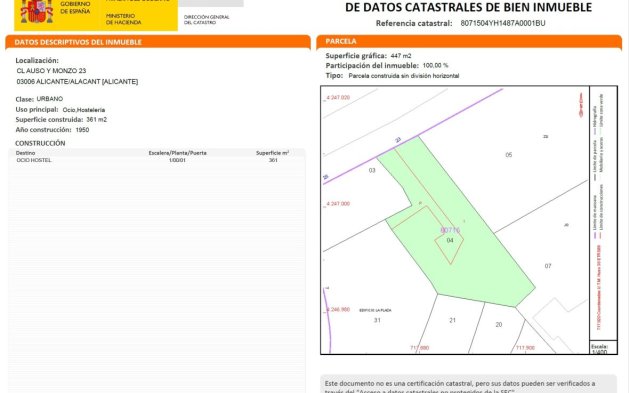Screen dimensions: 629x393
Task: Select the 447 m2 value
Action: pyautogui.click(x=401, y=56)
